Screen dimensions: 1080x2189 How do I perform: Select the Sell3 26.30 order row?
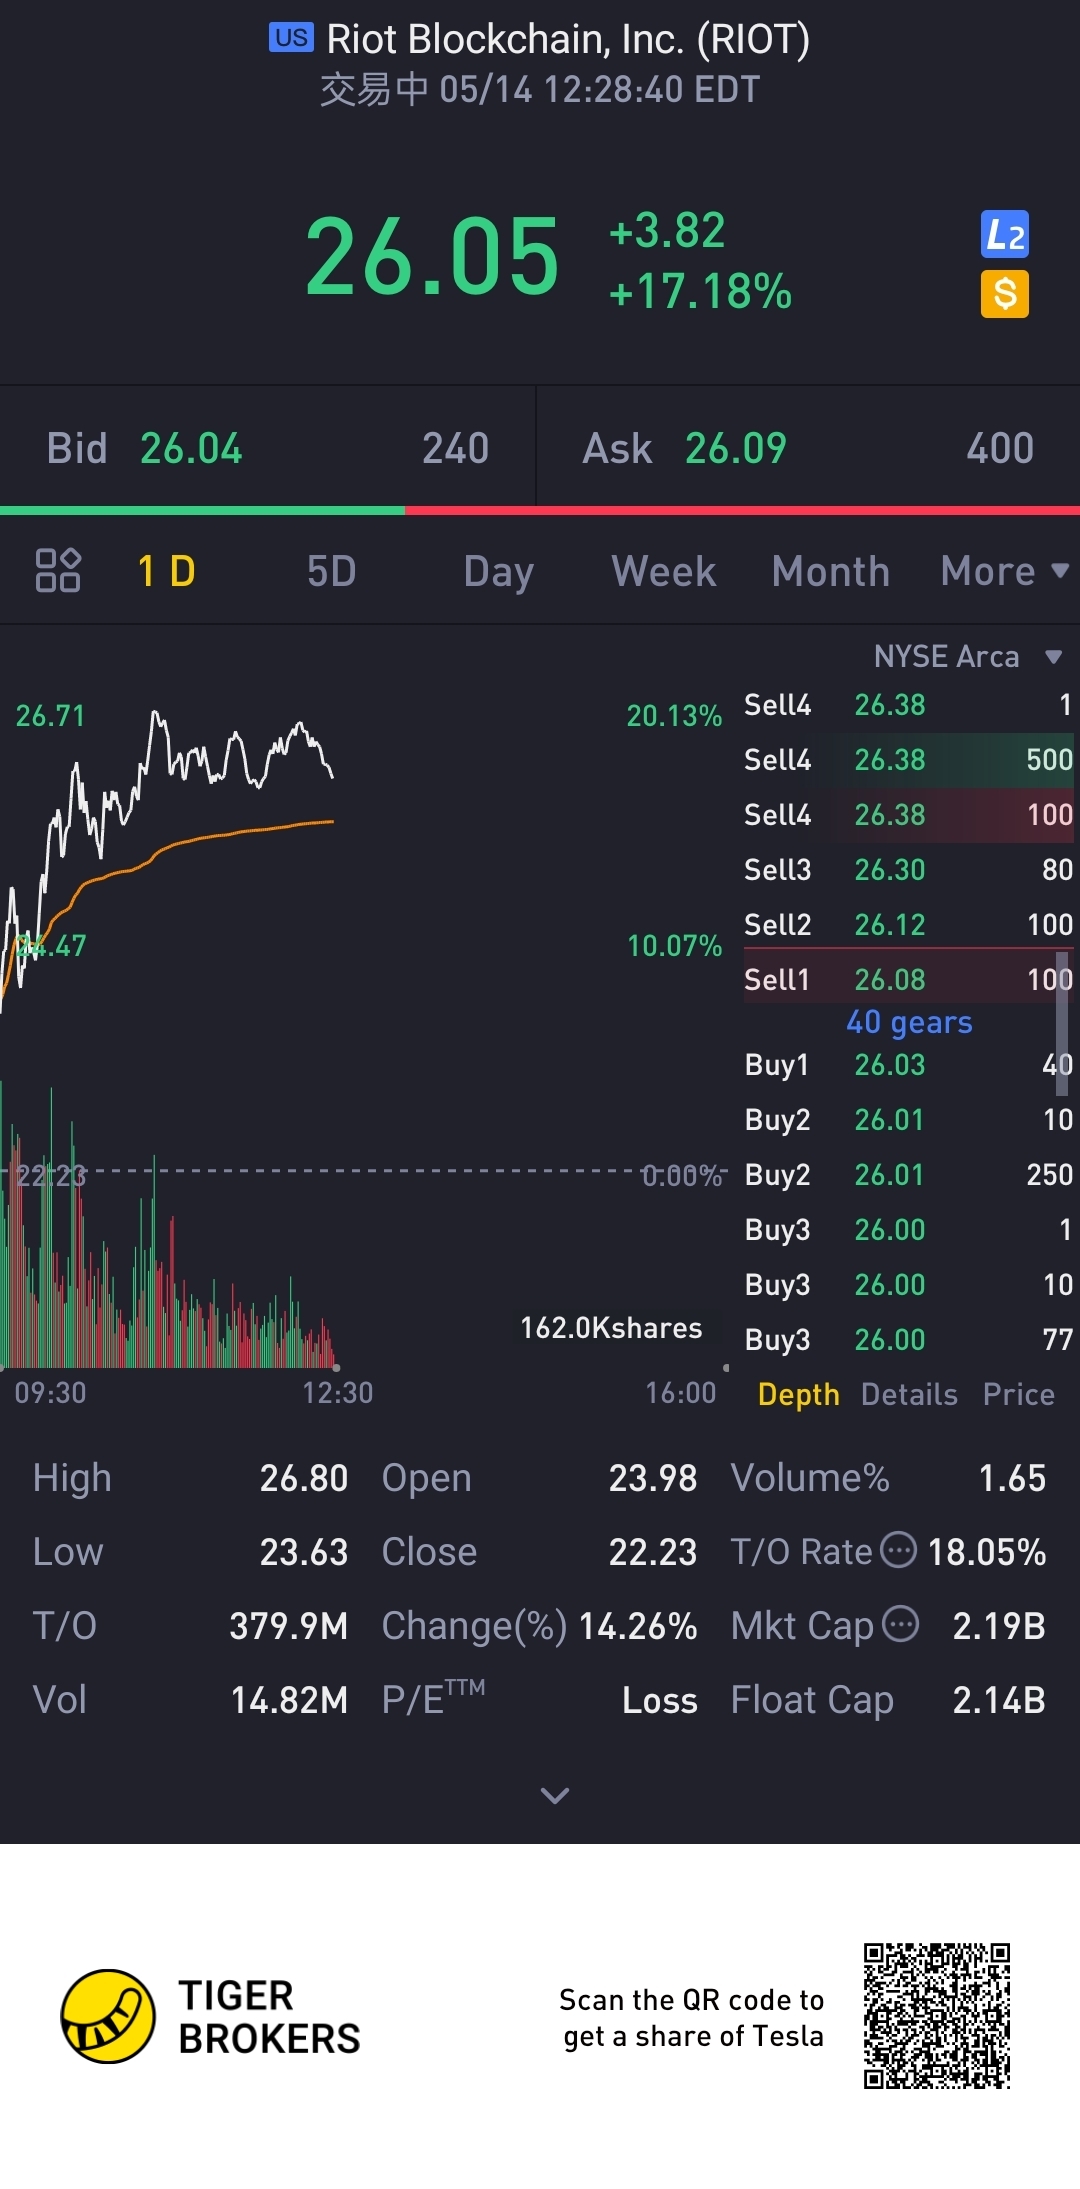pyautogui.click(x=908, y=869)
